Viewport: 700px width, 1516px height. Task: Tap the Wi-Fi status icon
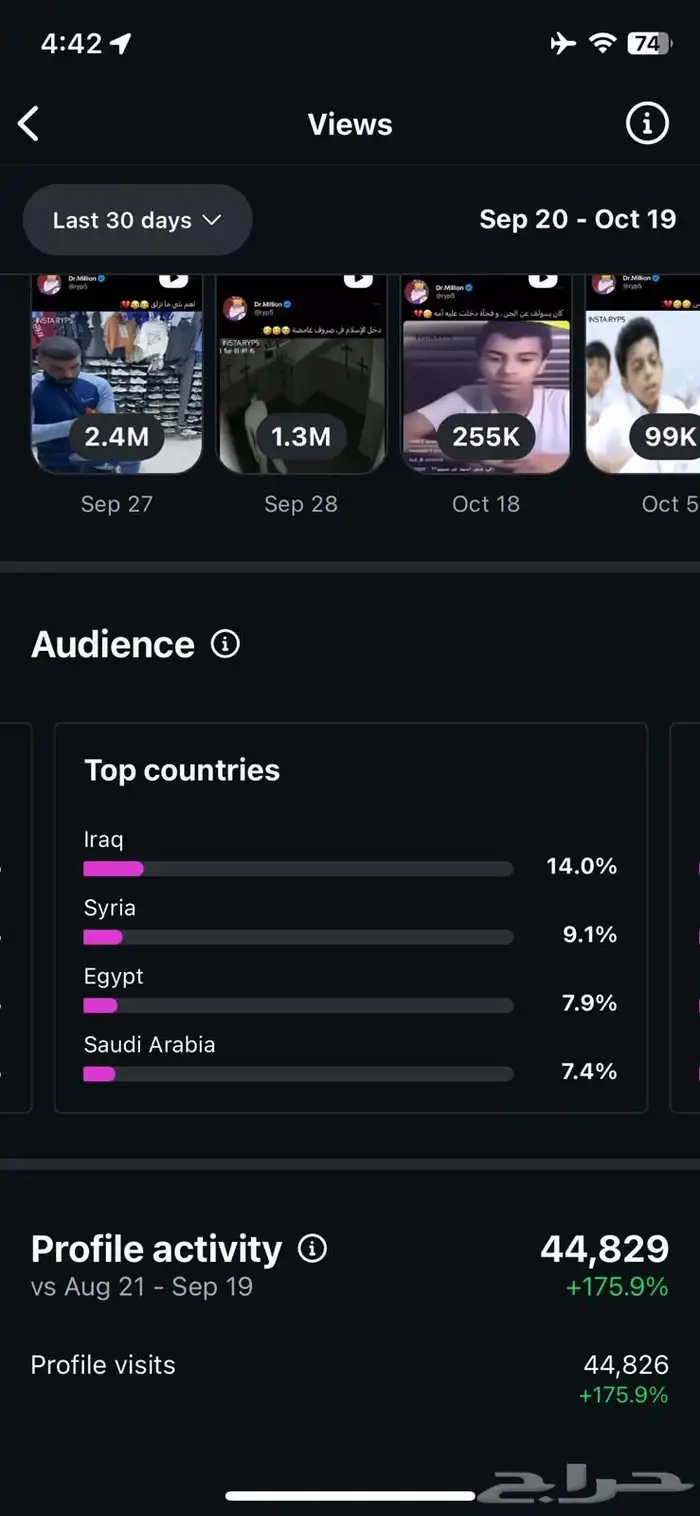click(x=602, y=43)
